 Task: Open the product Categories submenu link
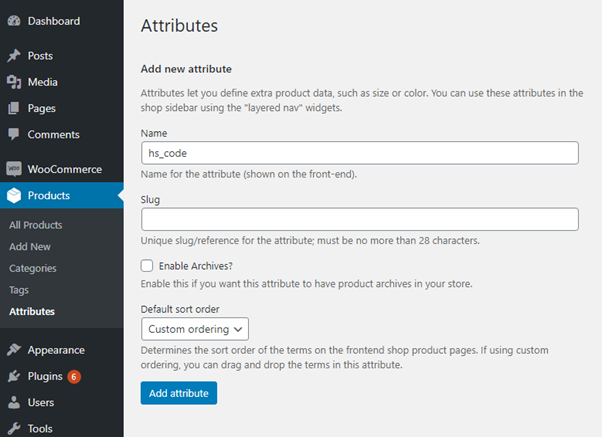(33, 268)
